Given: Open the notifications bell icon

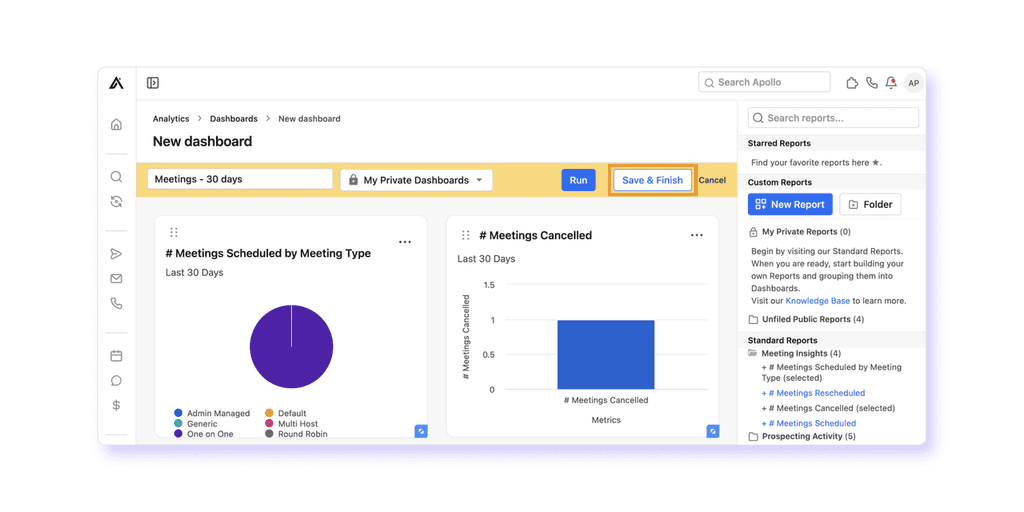Looking at the screenshot, I should (891, 83).
